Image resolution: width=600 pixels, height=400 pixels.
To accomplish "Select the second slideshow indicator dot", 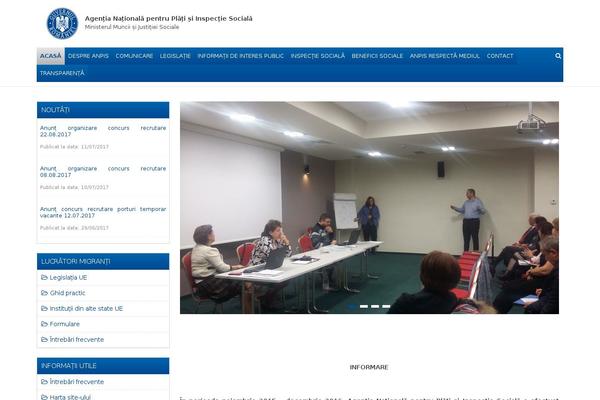I will [364, 306].
